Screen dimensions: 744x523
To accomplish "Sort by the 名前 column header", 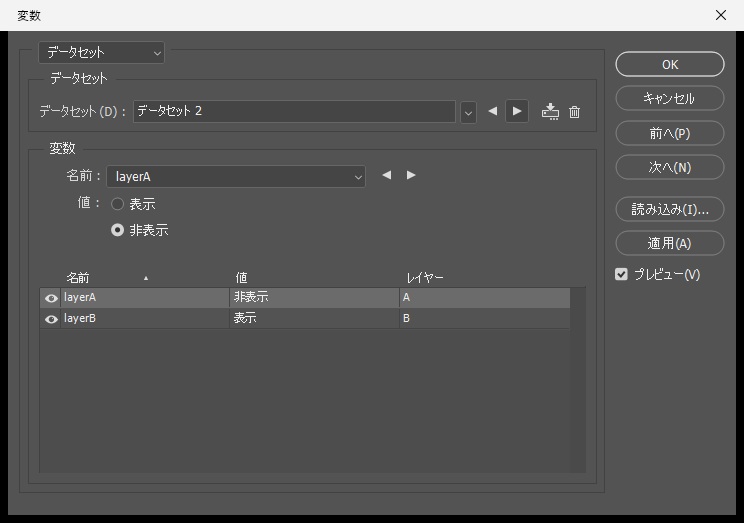I will [x=78, y=278].
